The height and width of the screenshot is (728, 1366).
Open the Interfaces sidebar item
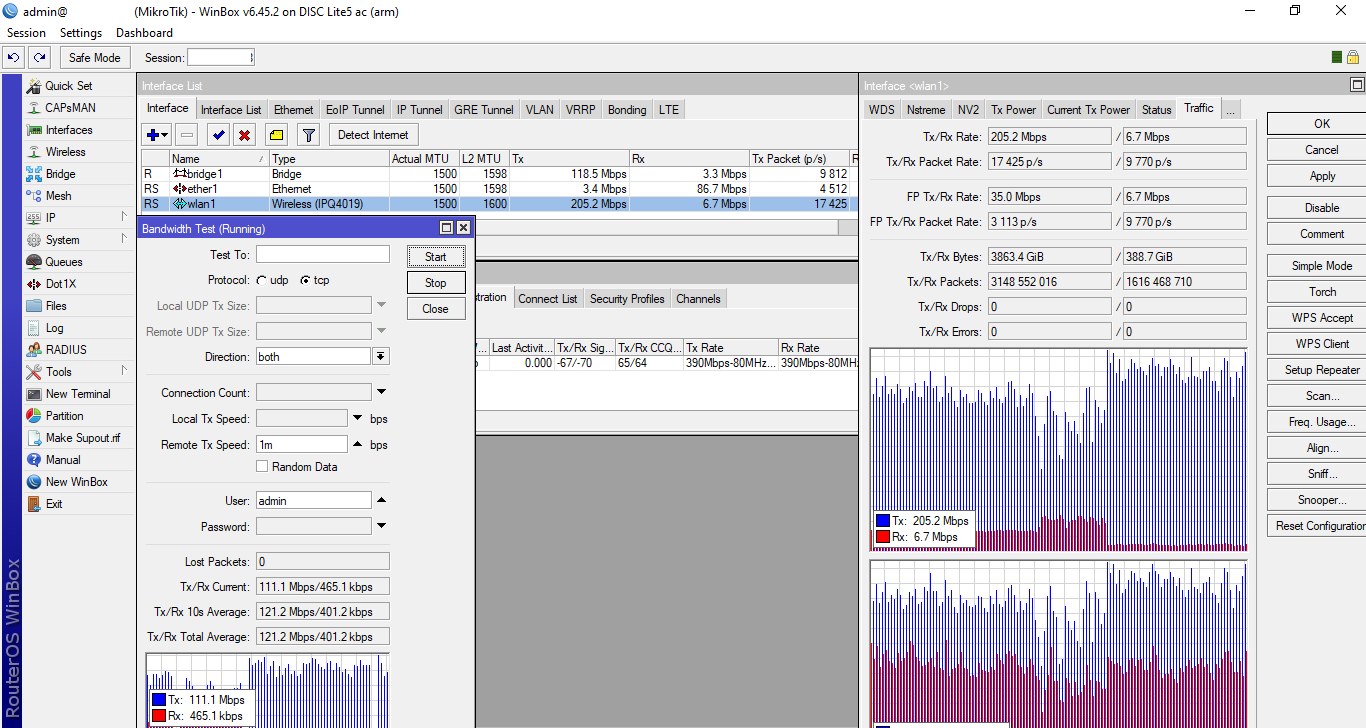point(68,130)
